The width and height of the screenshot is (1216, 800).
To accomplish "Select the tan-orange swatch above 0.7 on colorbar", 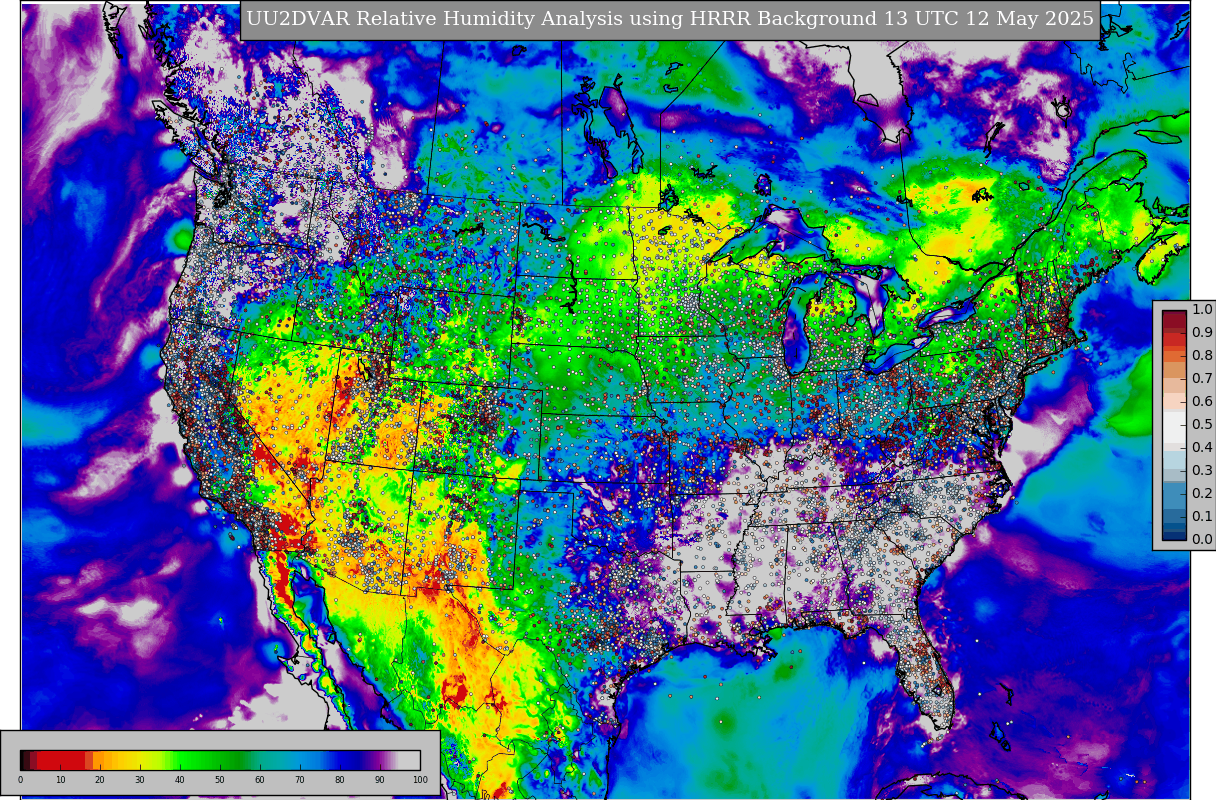I will coord(1174,370).
